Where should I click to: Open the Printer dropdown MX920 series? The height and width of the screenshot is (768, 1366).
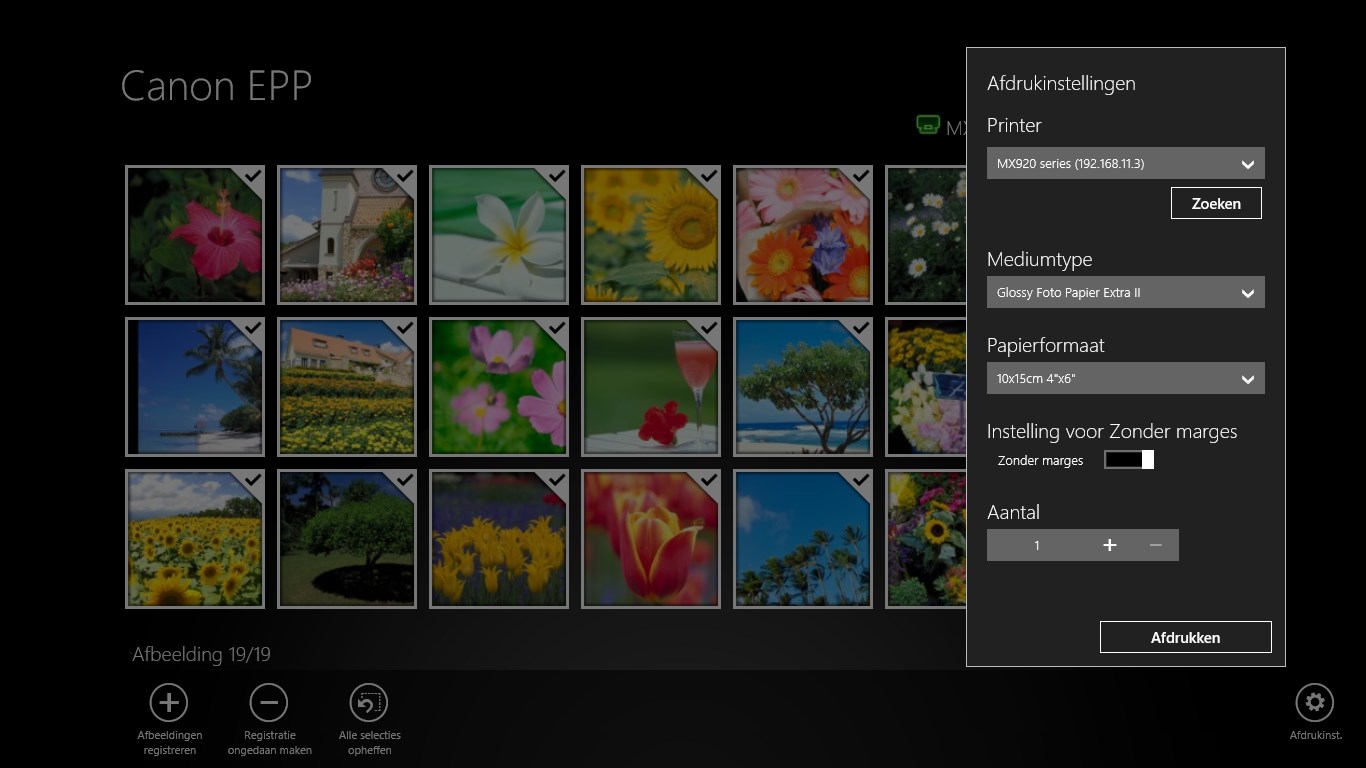[x=1125, y=163]
